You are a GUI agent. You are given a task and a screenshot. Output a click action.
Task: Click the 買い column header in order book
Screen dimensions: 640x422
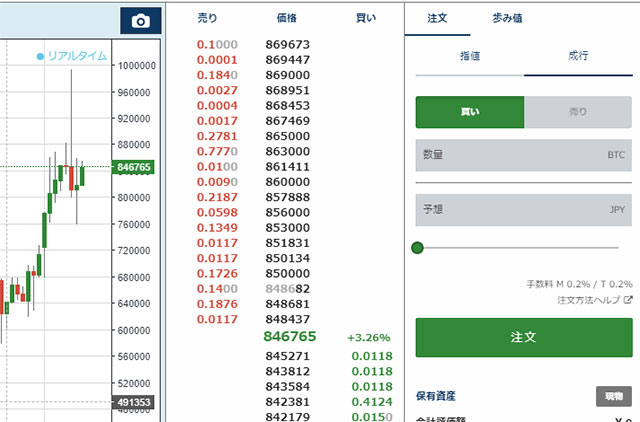click(366, 18)
